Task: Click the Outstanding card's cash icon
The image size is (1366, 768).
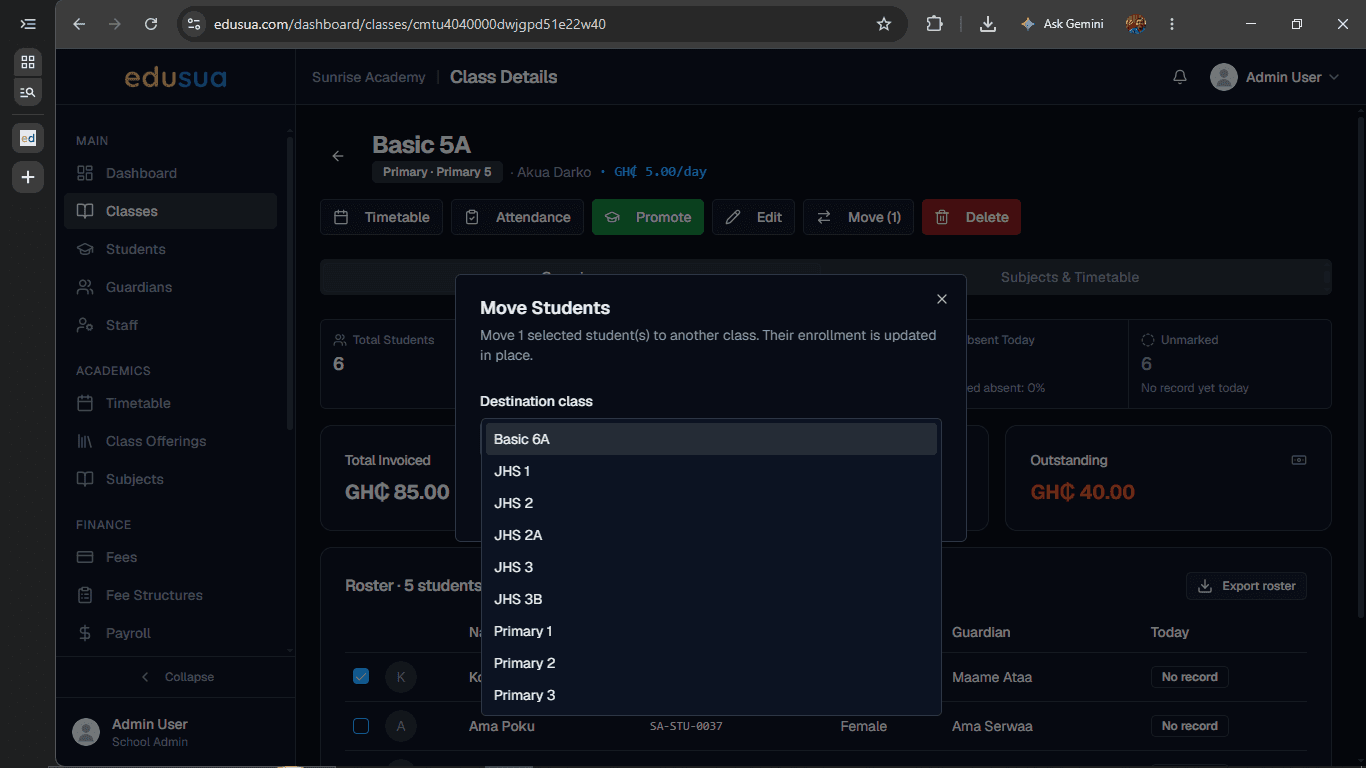Action: click(1299, 460)
